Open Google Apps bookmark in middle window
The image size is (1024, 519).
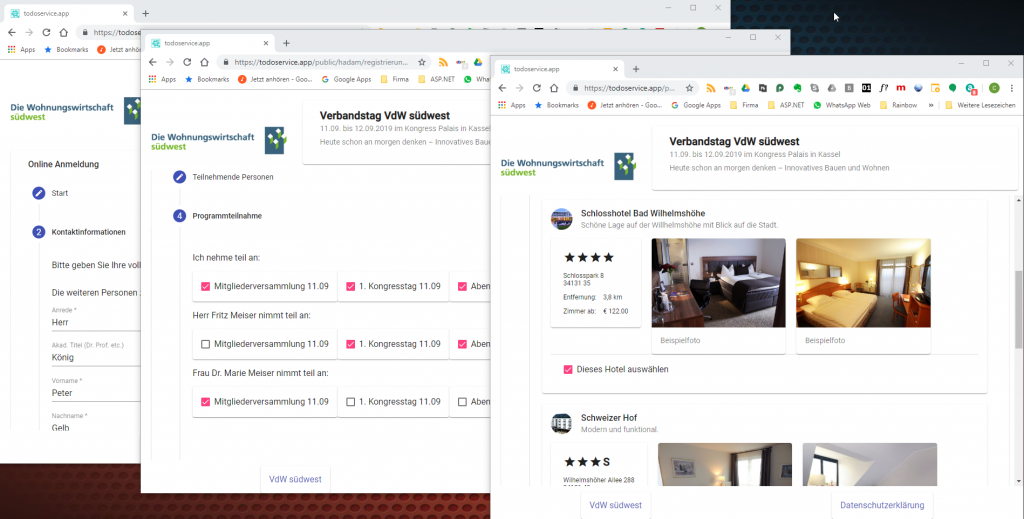point(345,79)
